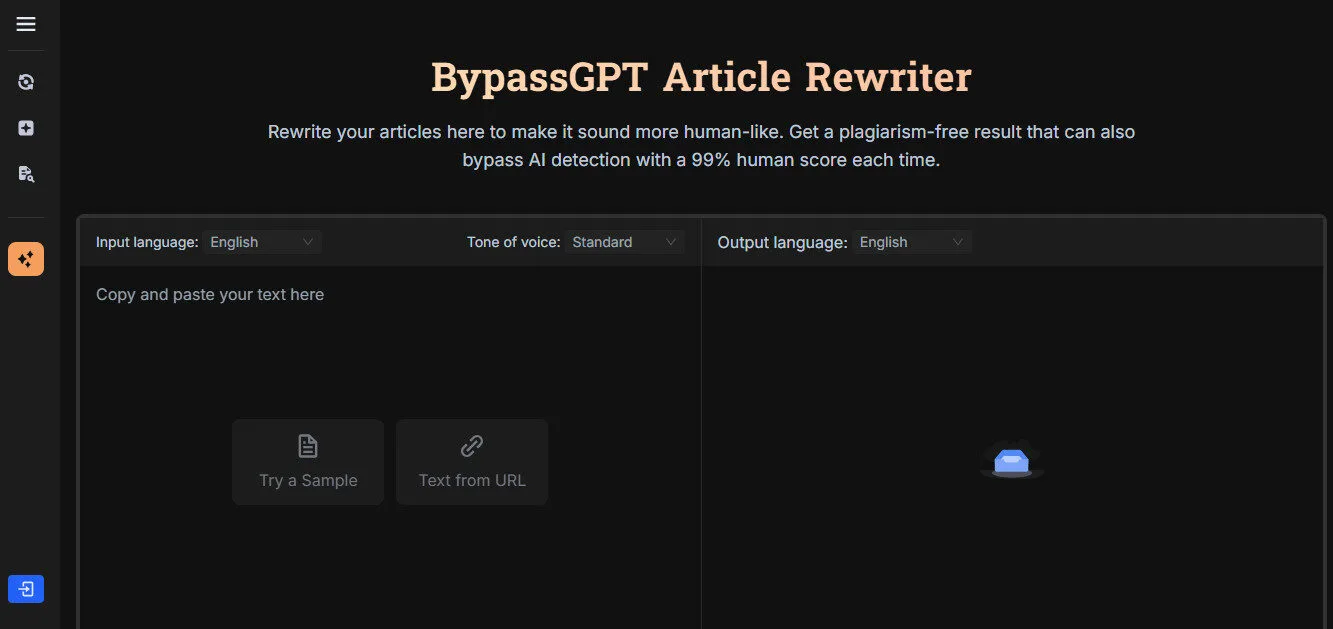Select the orange sparkles AI tool icon

[25, 258]
